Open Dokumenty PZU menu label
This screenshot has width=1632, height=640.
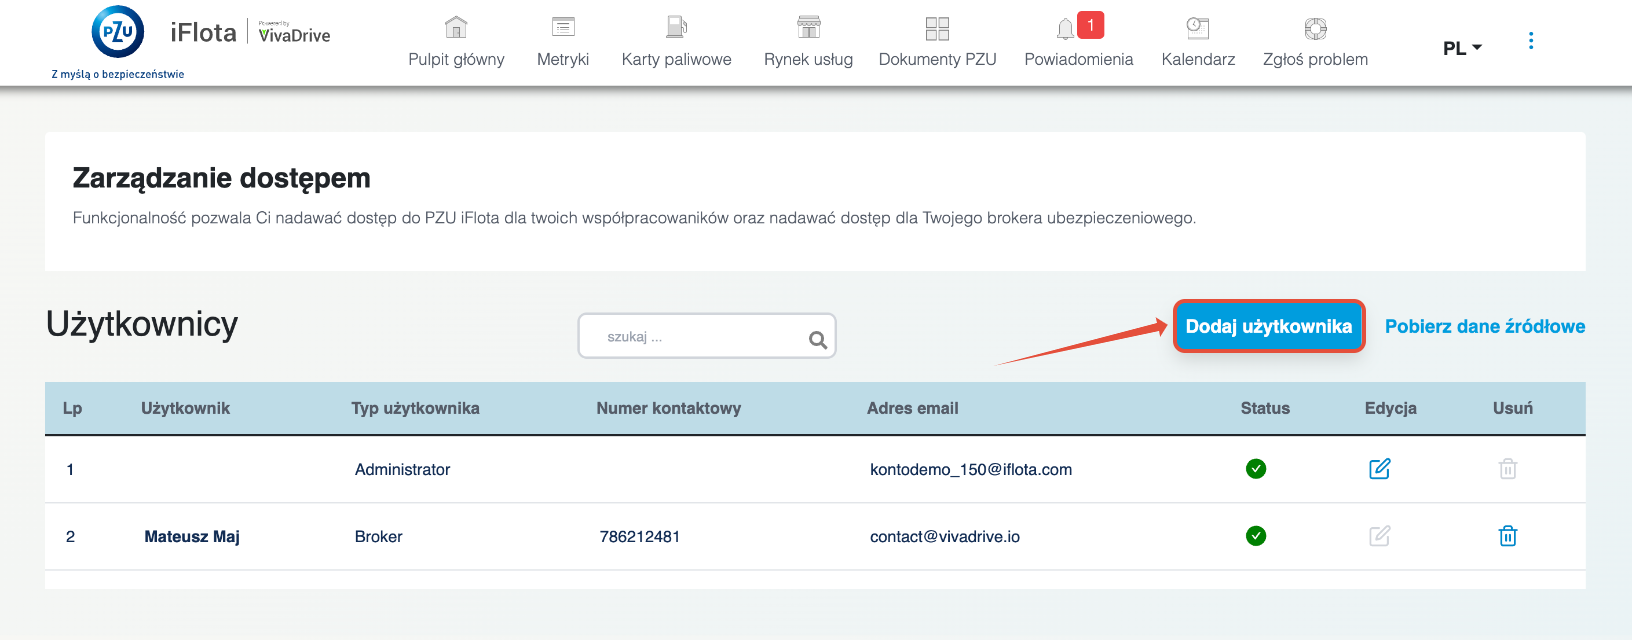pyautogui.click(x=937, y=60)
